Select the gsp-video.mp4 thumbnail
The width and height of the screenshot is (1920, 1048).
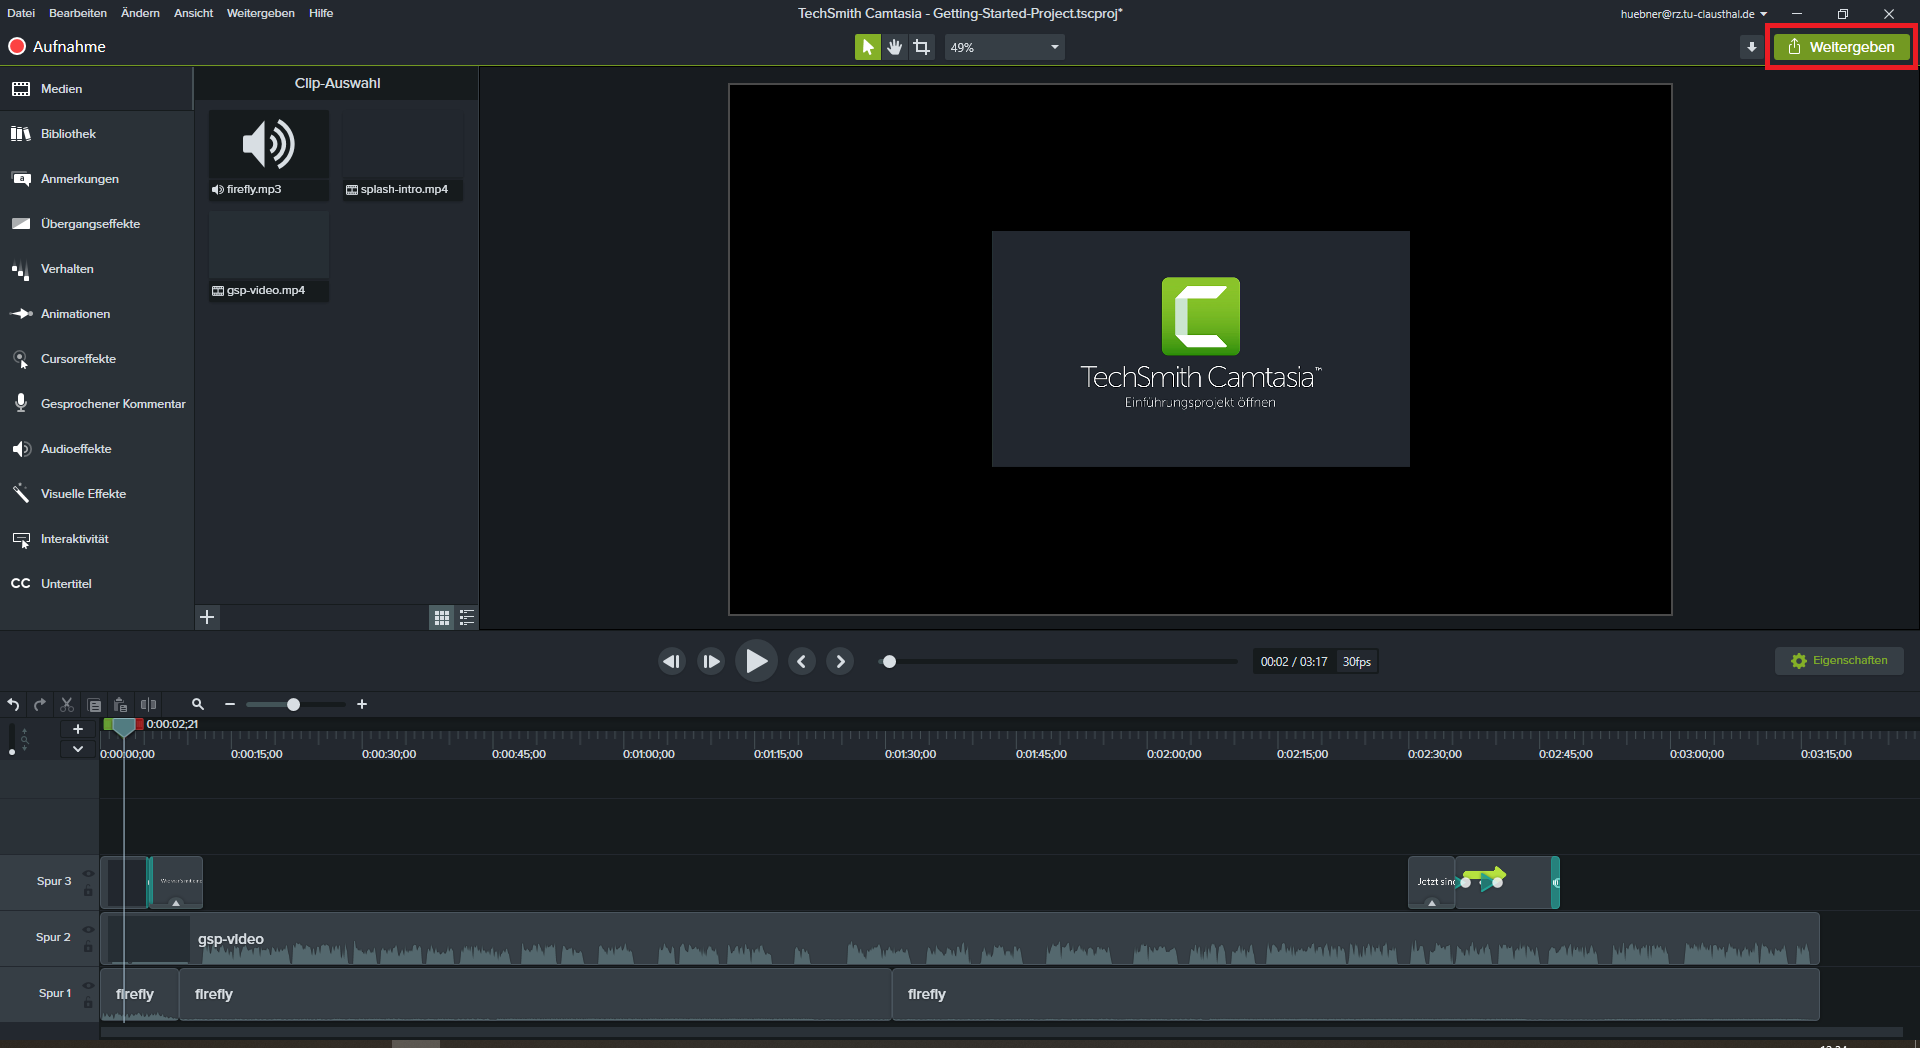[x=268, y=246]
